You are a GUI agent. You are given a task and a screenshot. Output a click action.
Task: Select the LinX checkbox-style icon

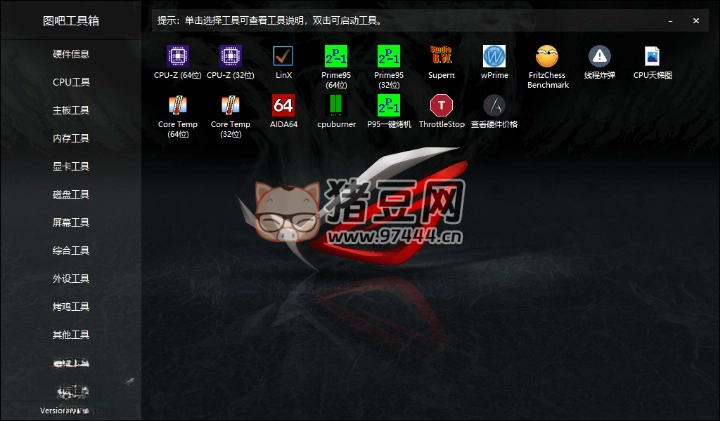pyautogui.click(x=283, y=56)
